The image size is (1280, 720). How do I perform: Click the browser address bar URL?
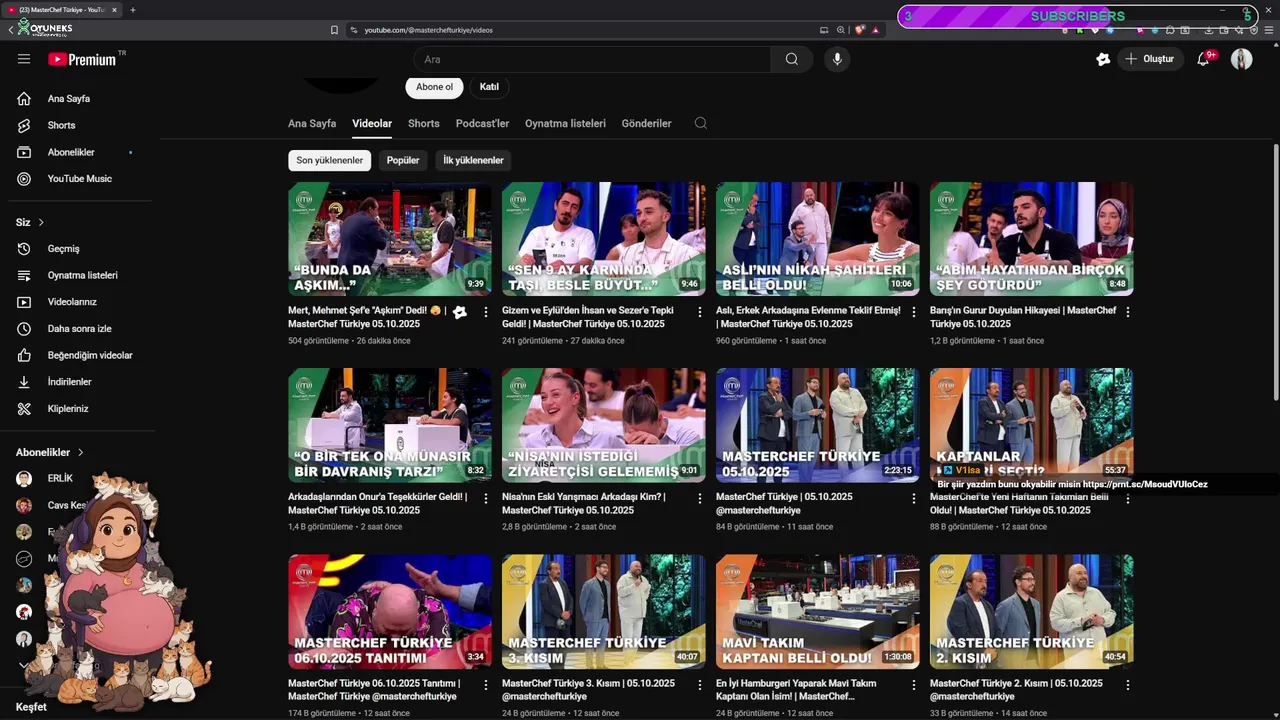click(x=428, y=30)
